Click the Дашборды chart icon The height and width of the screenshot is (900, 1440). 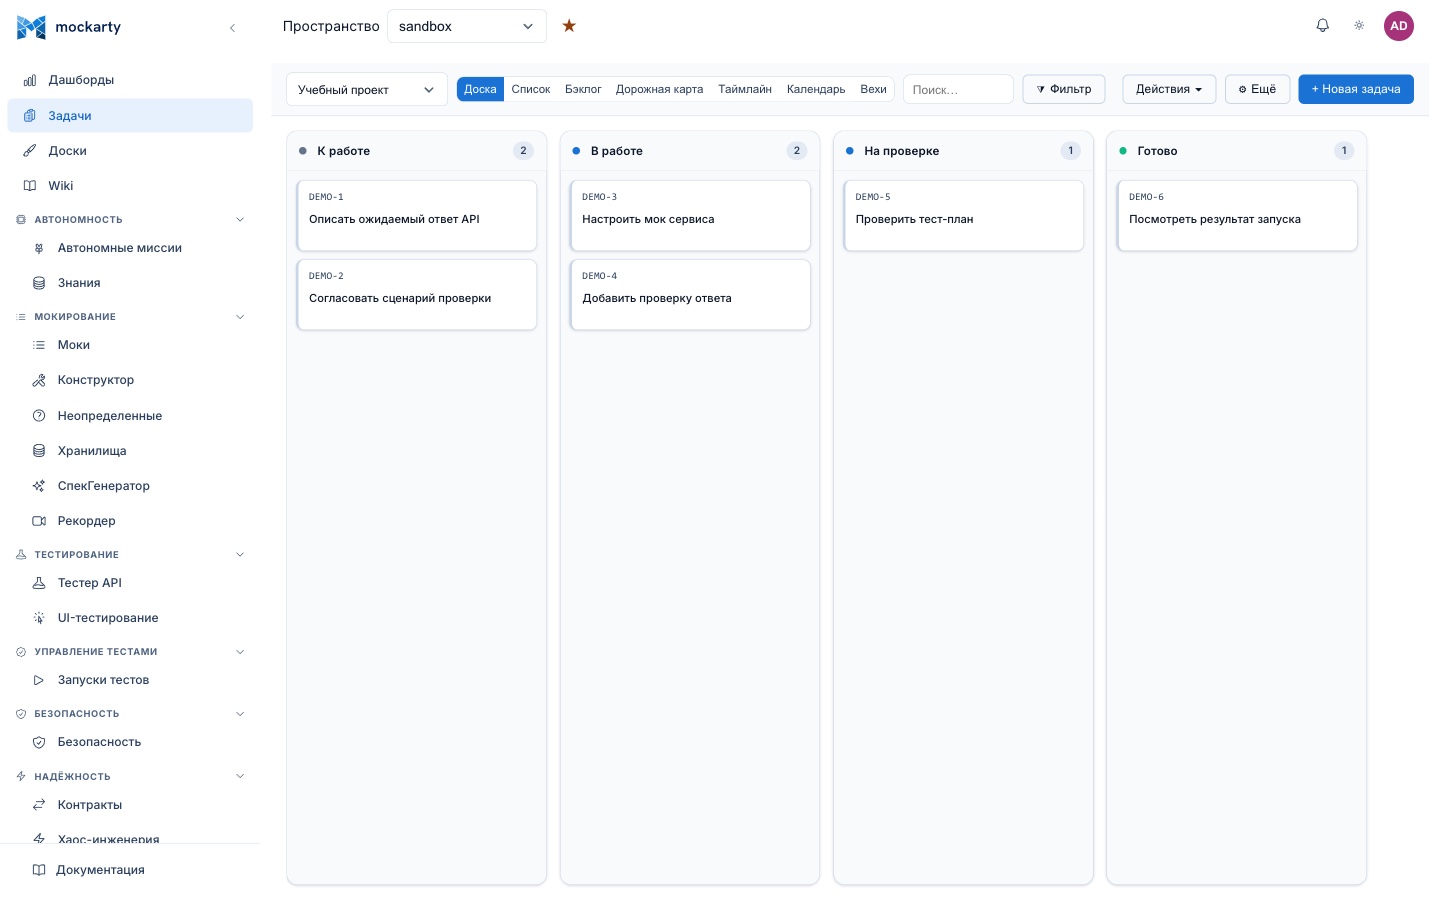[30, 80]
